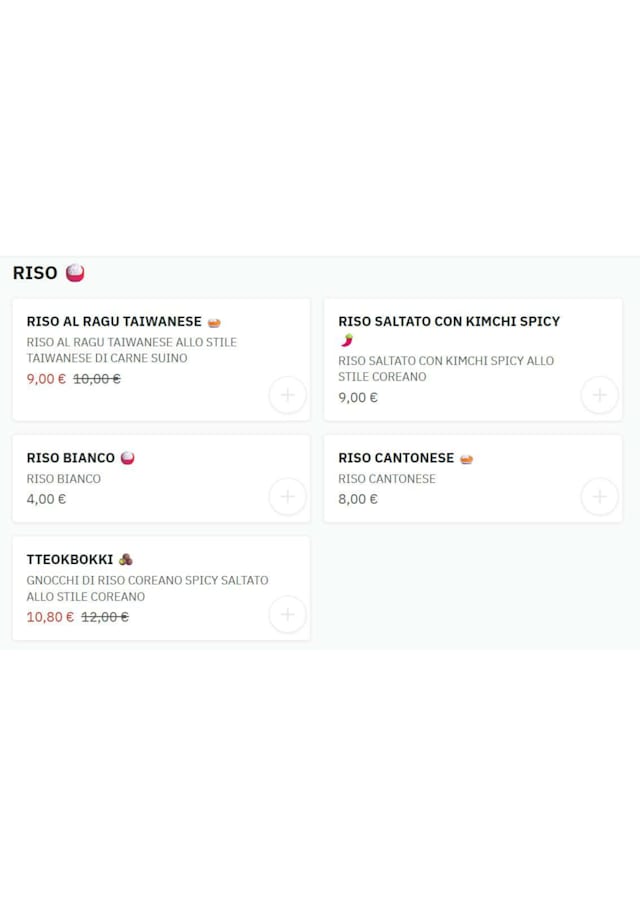Click the emoji beside Riso Cantonese title
The image size is (640, 906).
pos(466,458)
